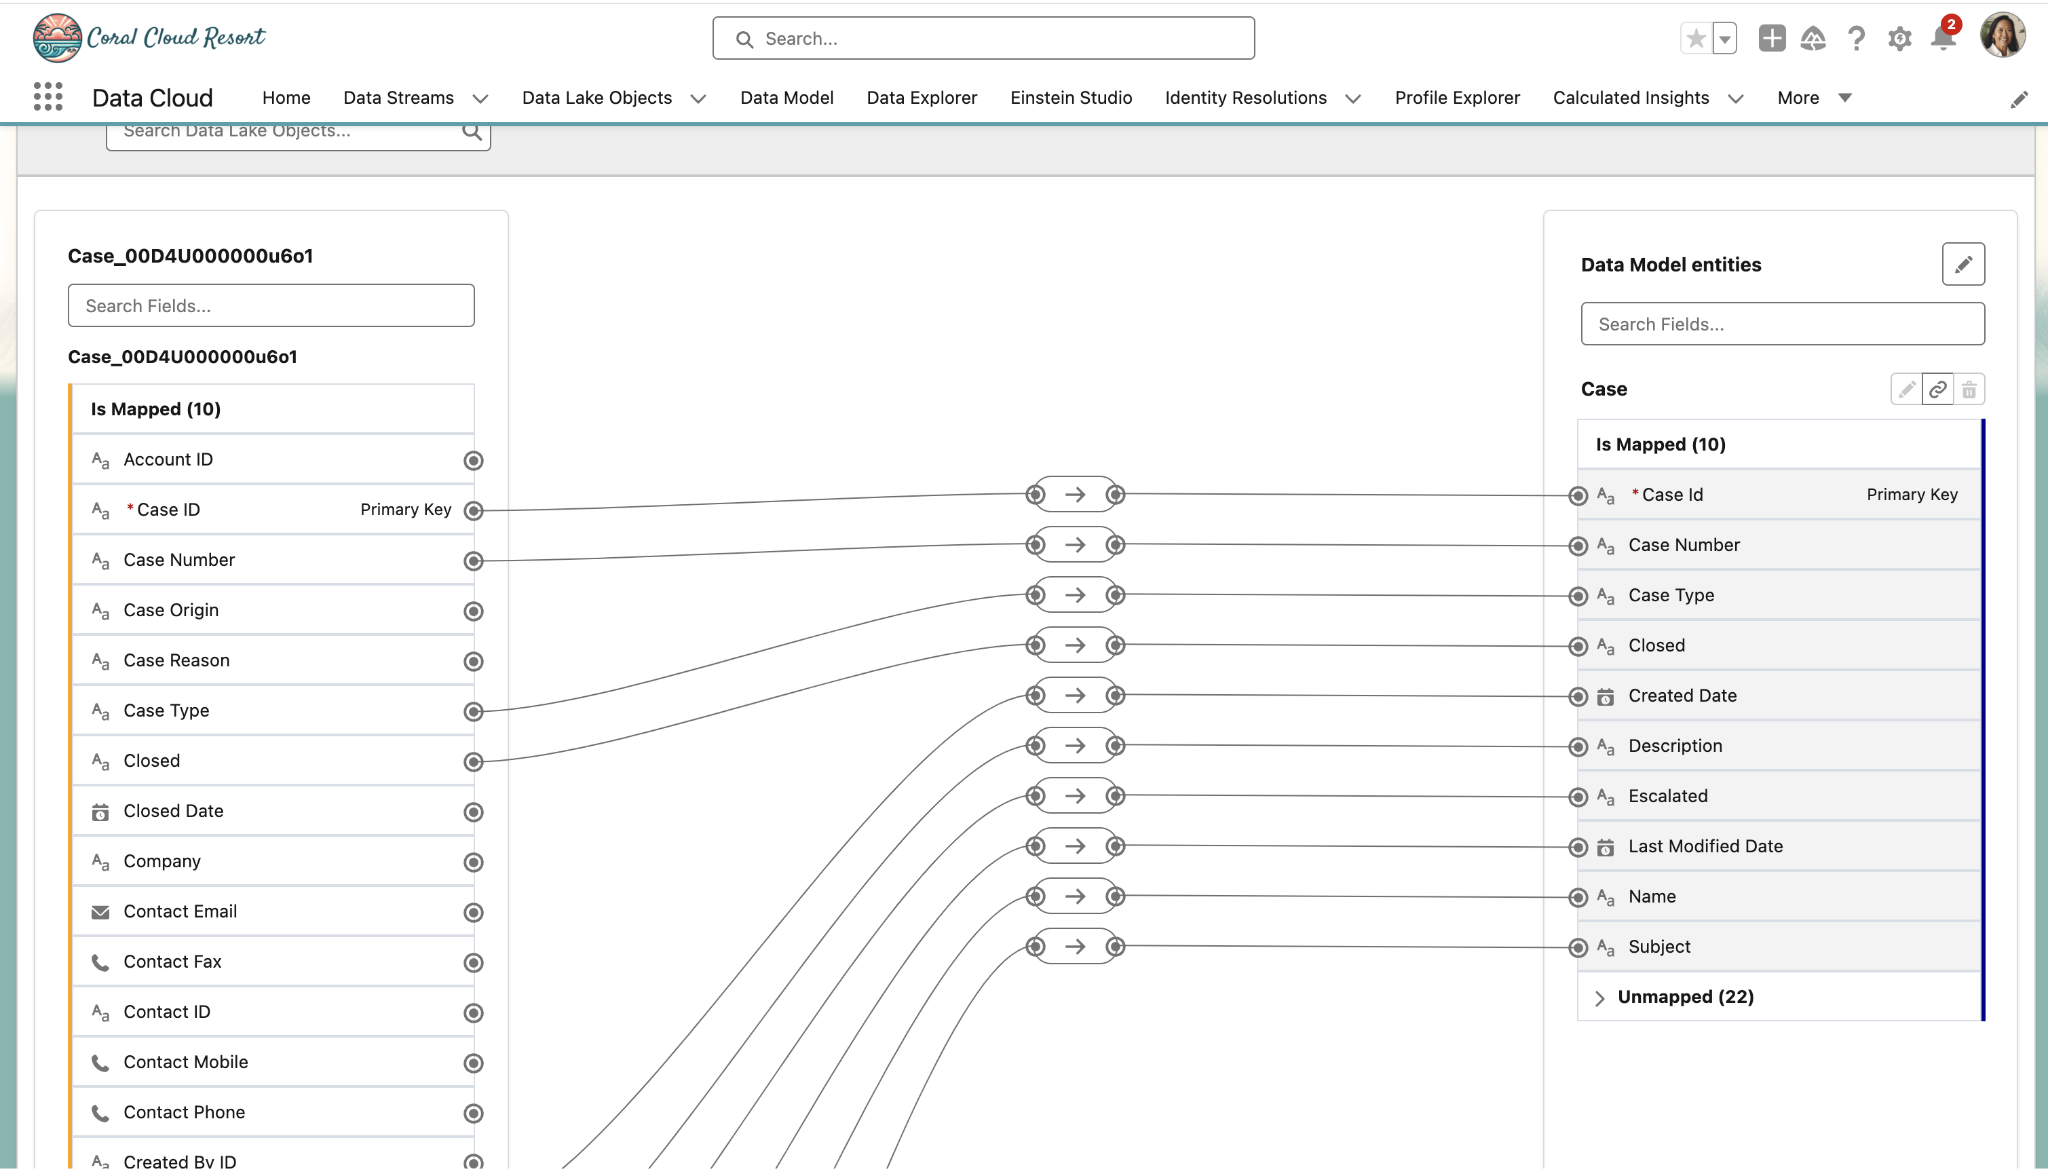Image resolution: width=2048 pixels, height=1169 pixels.
Task: Select the Account ID connector node
Action: (x=474, y=461)
